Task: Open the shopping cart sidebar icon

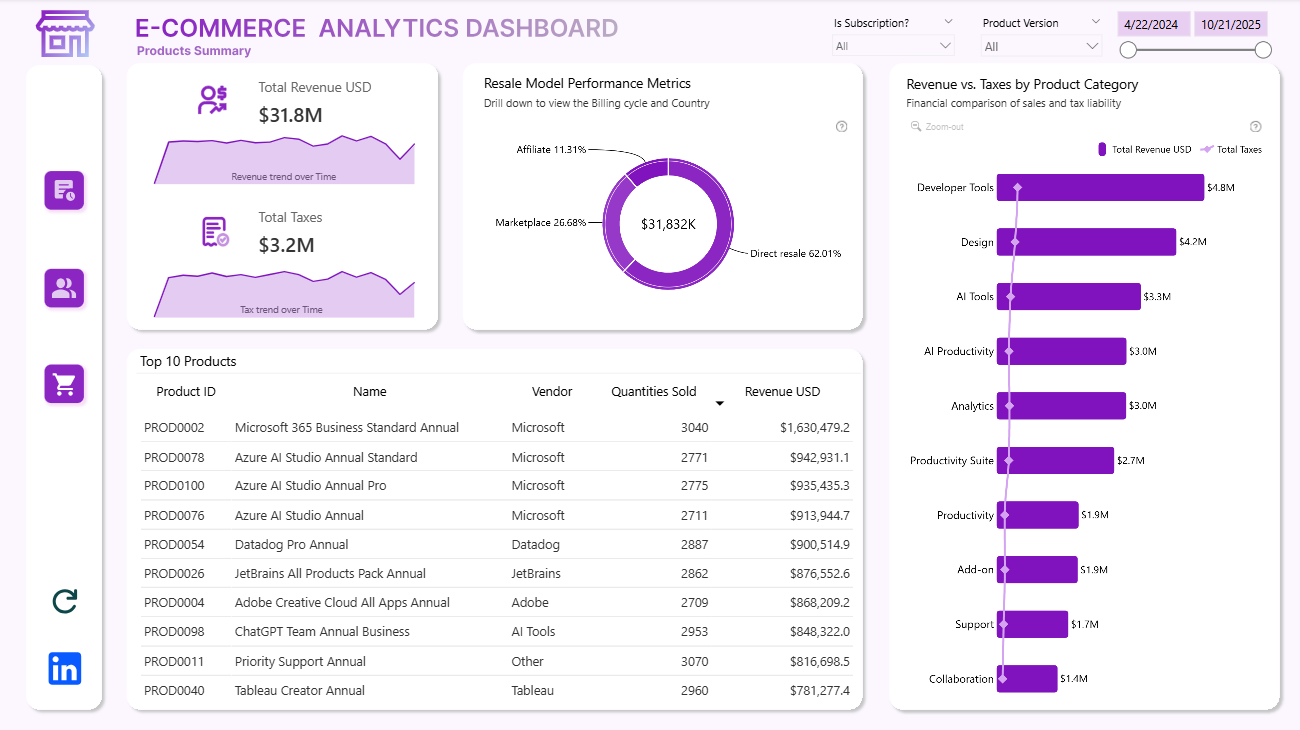Action: 64,384
